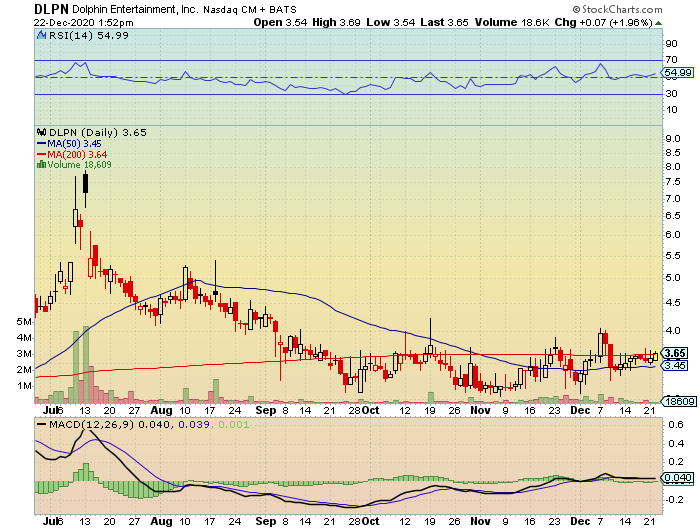This screenshot has width=700, height=530.
Task: Click the MA(200) 3.64 legend entry
Action: click(x=72, y=154)
